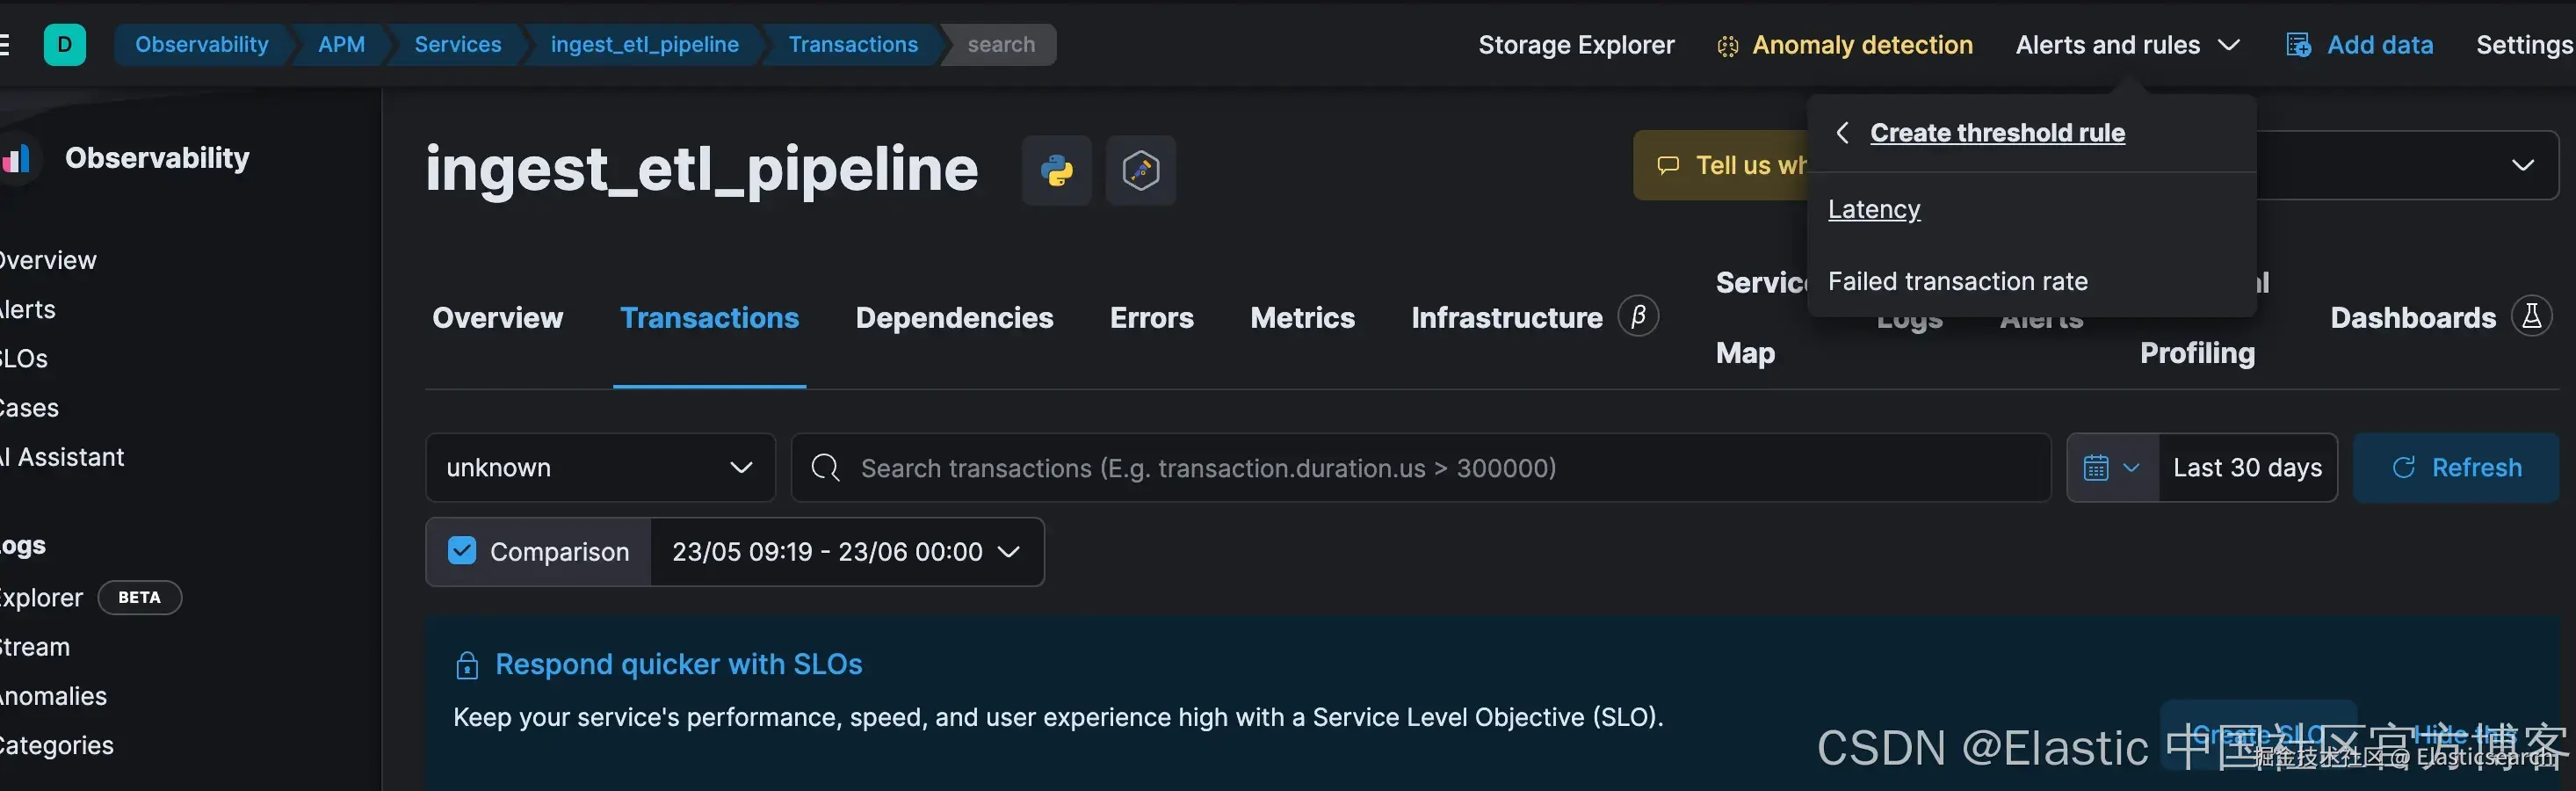Click the green D space avatar

[x=65, y=45]
